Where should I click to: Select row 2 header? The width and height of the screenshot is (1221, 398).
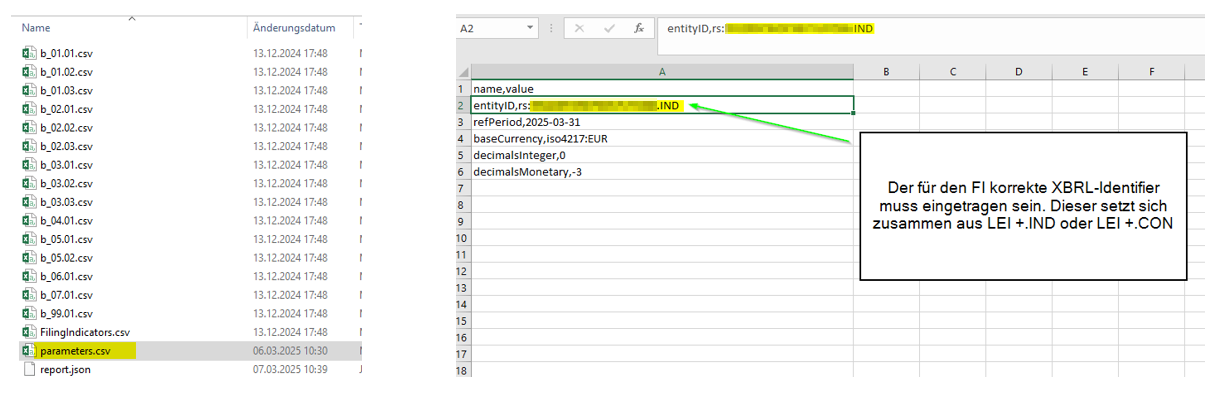(463, 105)
